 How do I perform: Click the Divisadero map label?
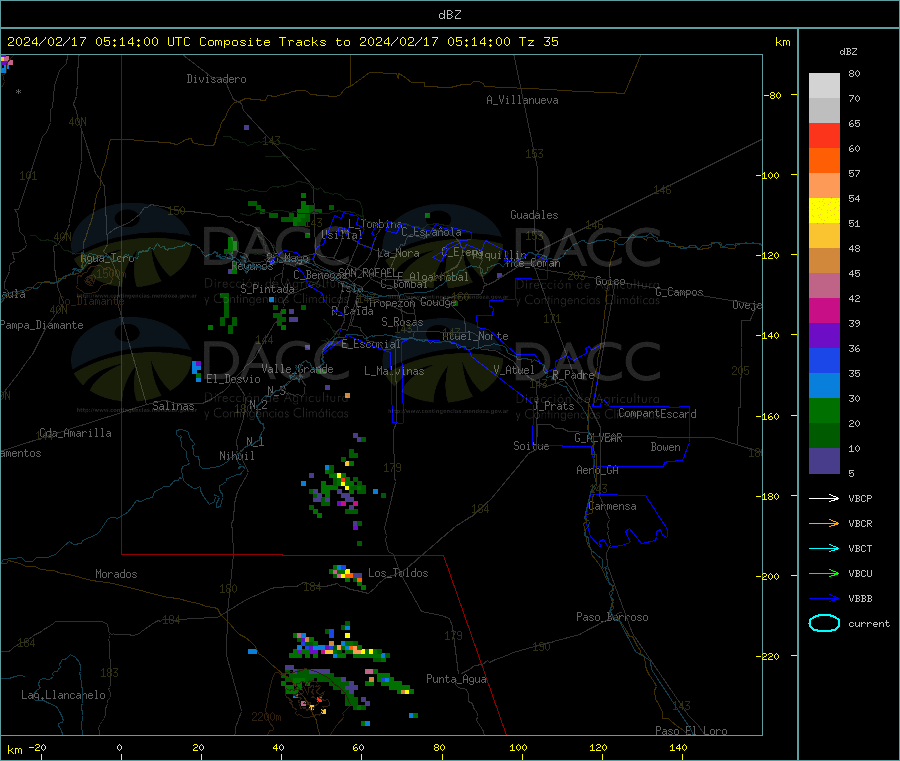coord(216,79)
